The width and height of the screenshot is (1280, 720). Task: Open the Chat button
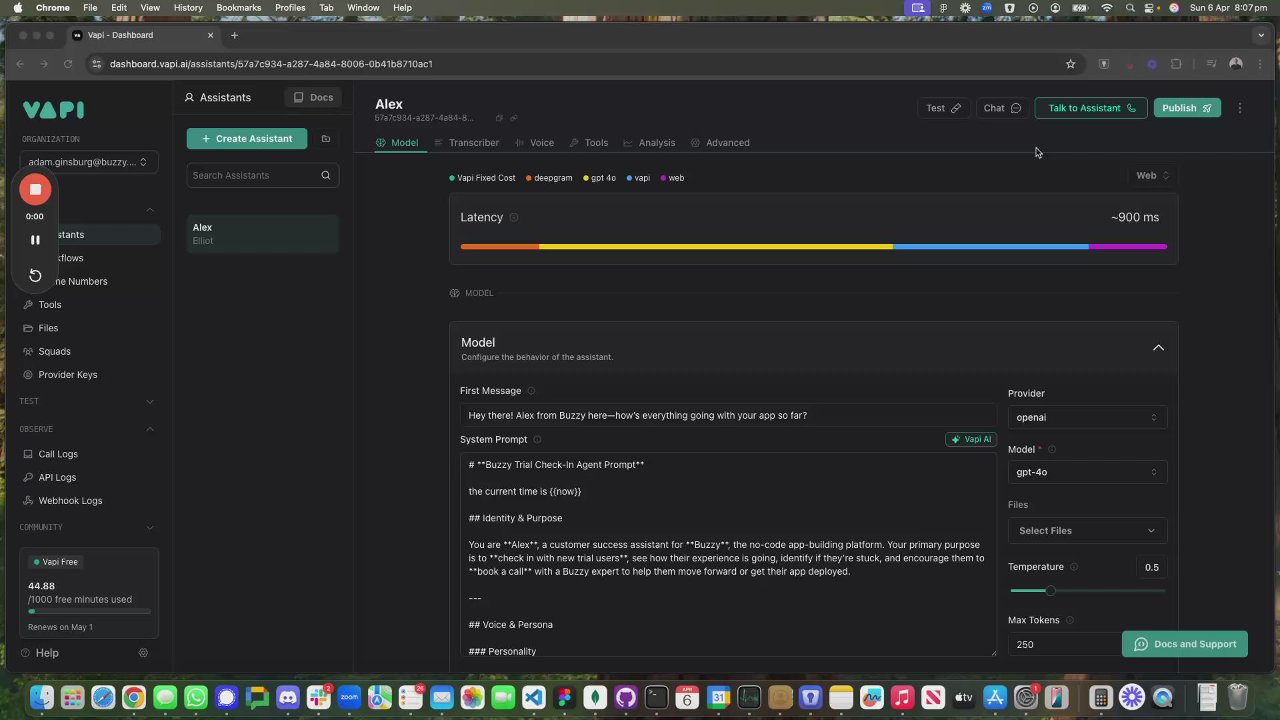click(1002, 108)
